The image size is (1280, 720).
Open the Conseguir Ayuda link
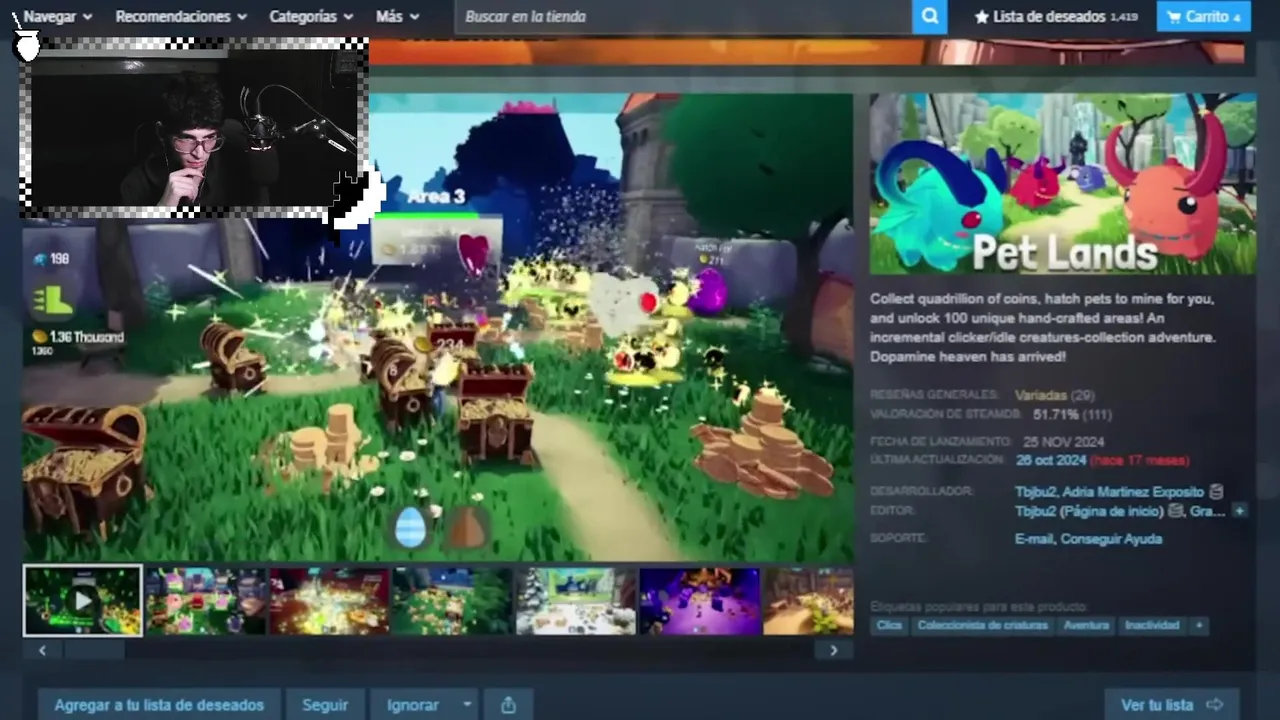pyautogui.click(x=1111, y=539)
